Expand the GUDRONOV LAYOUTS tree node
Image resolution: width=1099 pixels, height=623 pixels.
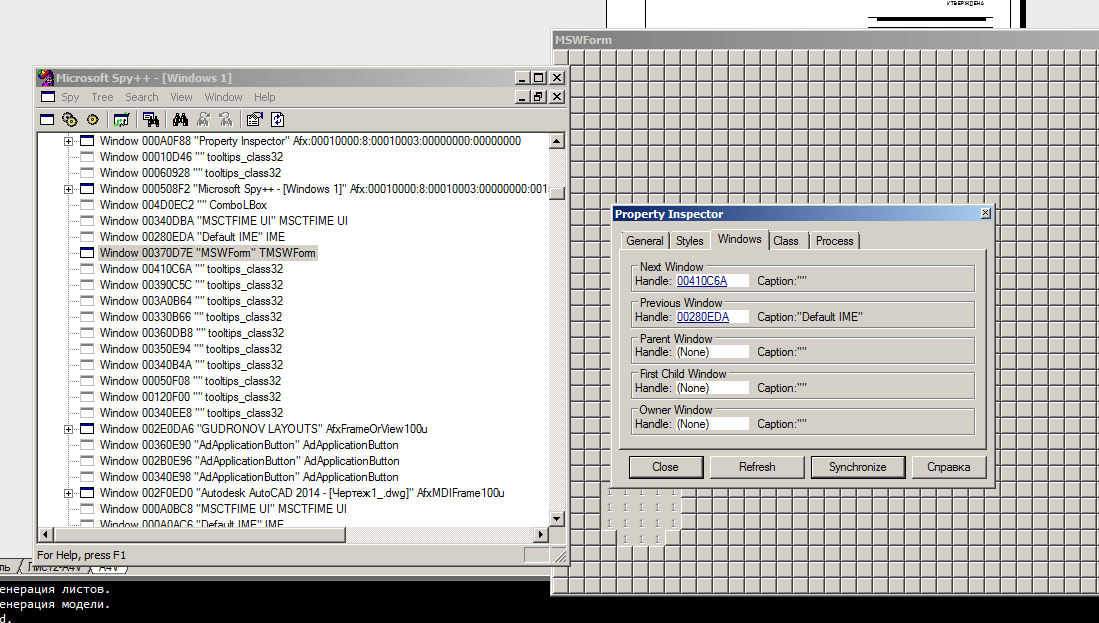69,429
